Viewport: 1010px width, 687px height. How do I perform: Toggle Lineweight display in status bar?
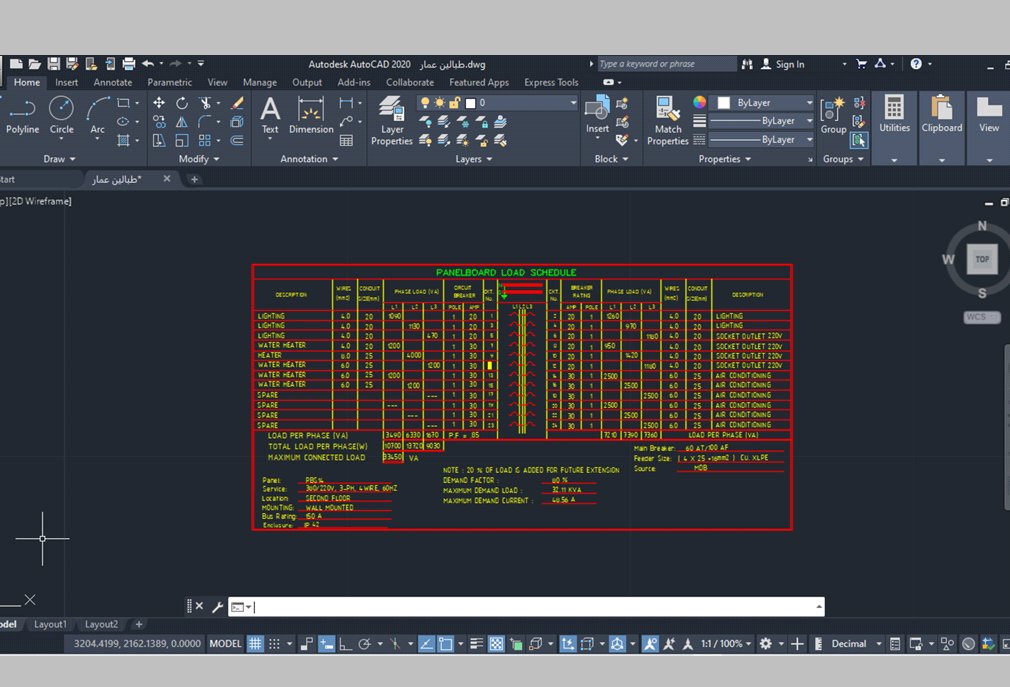477,644
